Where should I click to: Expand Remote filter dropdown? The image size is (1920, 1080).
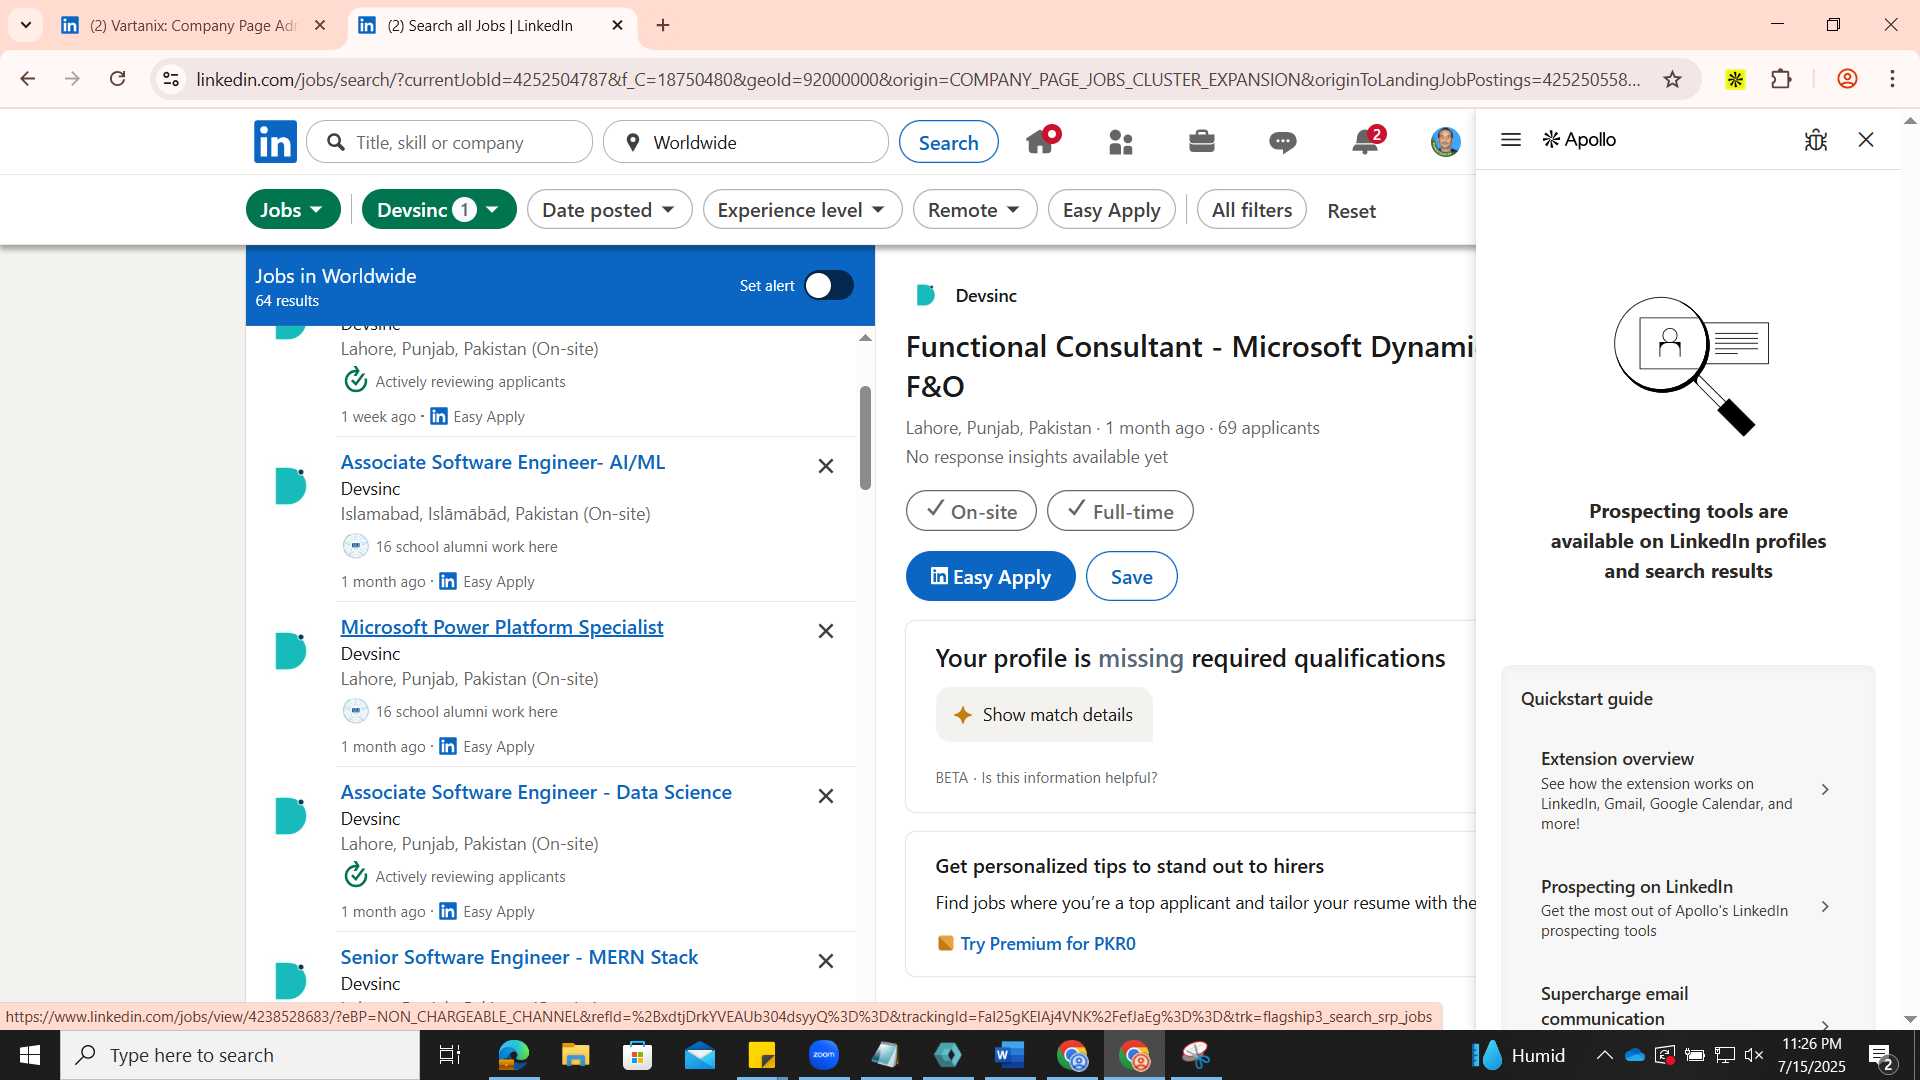pos(974,210)
